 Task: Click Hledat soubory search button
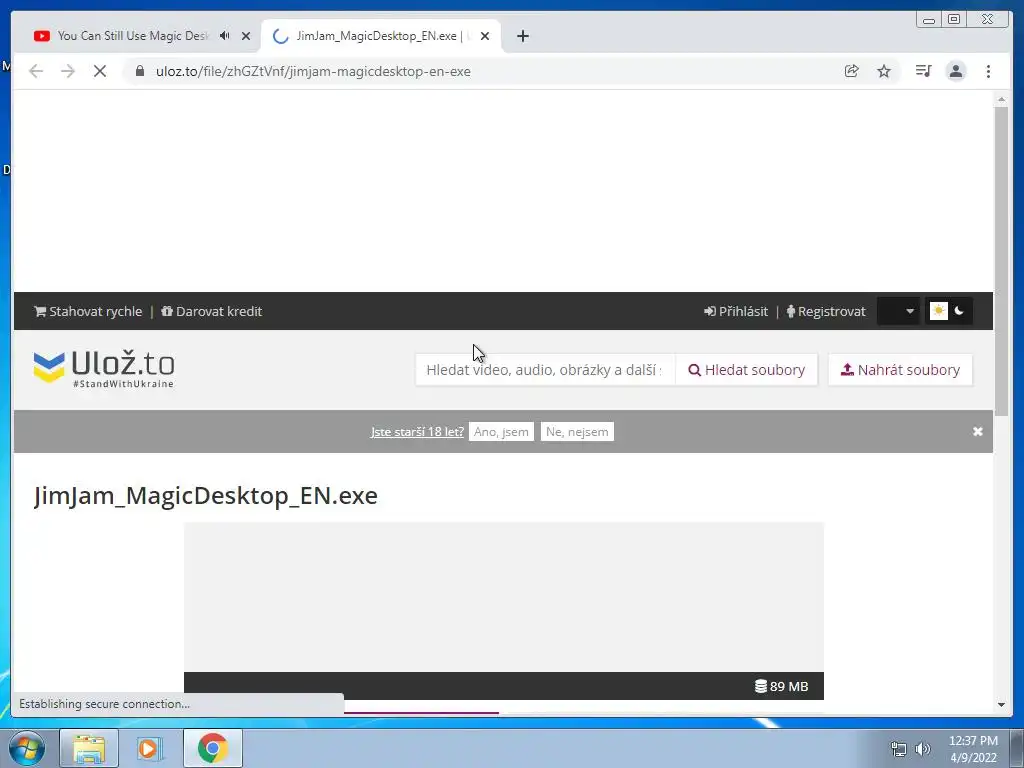(x=746, y=370)
